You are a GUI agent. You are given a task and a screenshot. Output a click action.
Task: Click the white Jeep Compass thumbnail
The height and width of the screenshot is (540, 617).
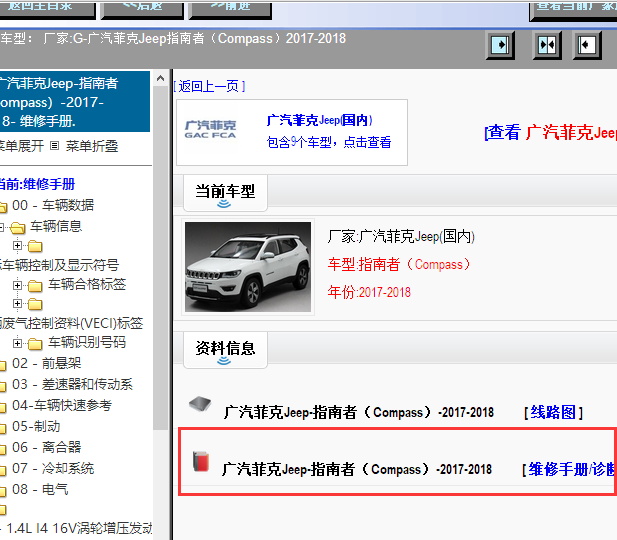click(x=248, y=267)
